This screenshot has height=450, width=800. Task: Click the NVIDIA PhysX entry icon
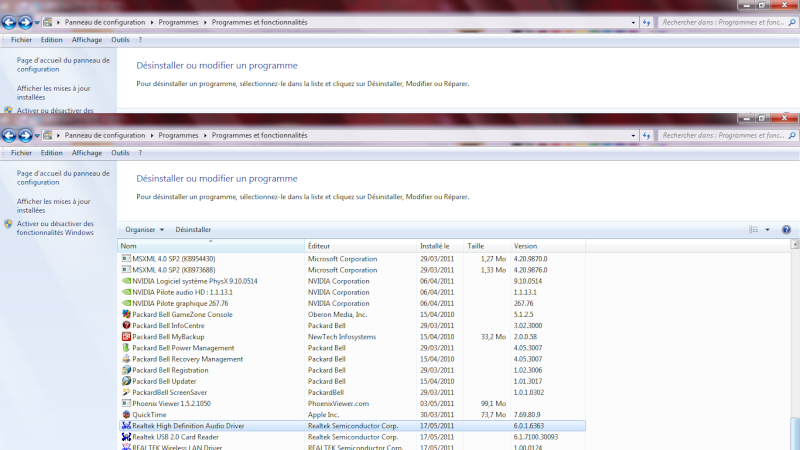126,281
